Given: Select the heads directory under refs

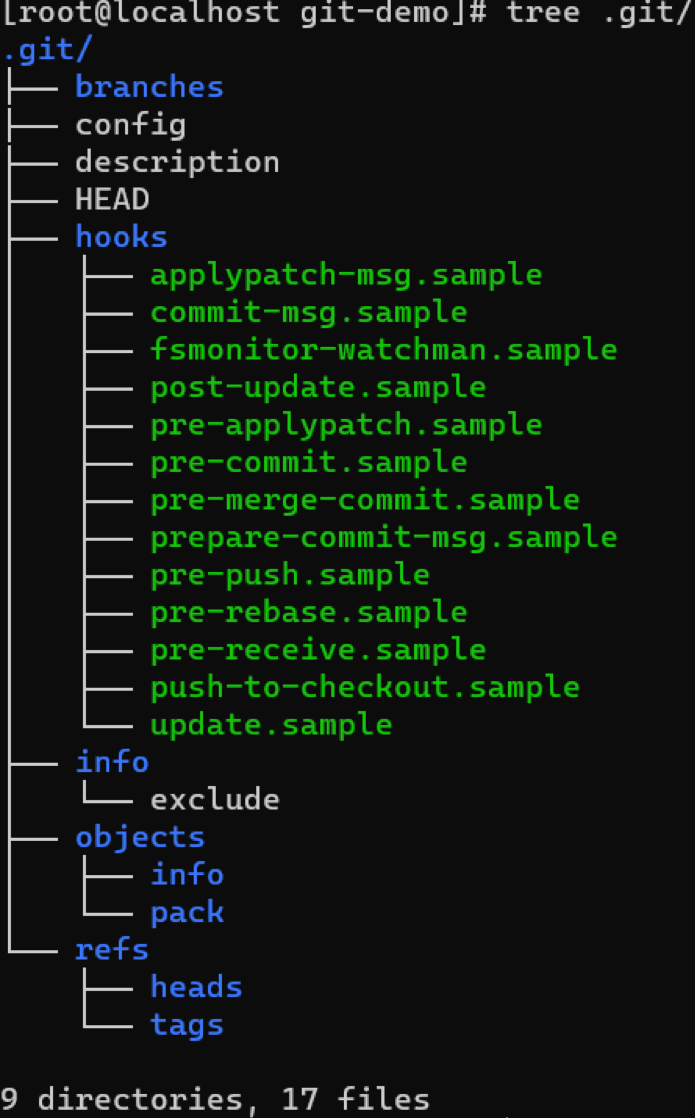Looking at the screenshot, I should tap(196, 987).
